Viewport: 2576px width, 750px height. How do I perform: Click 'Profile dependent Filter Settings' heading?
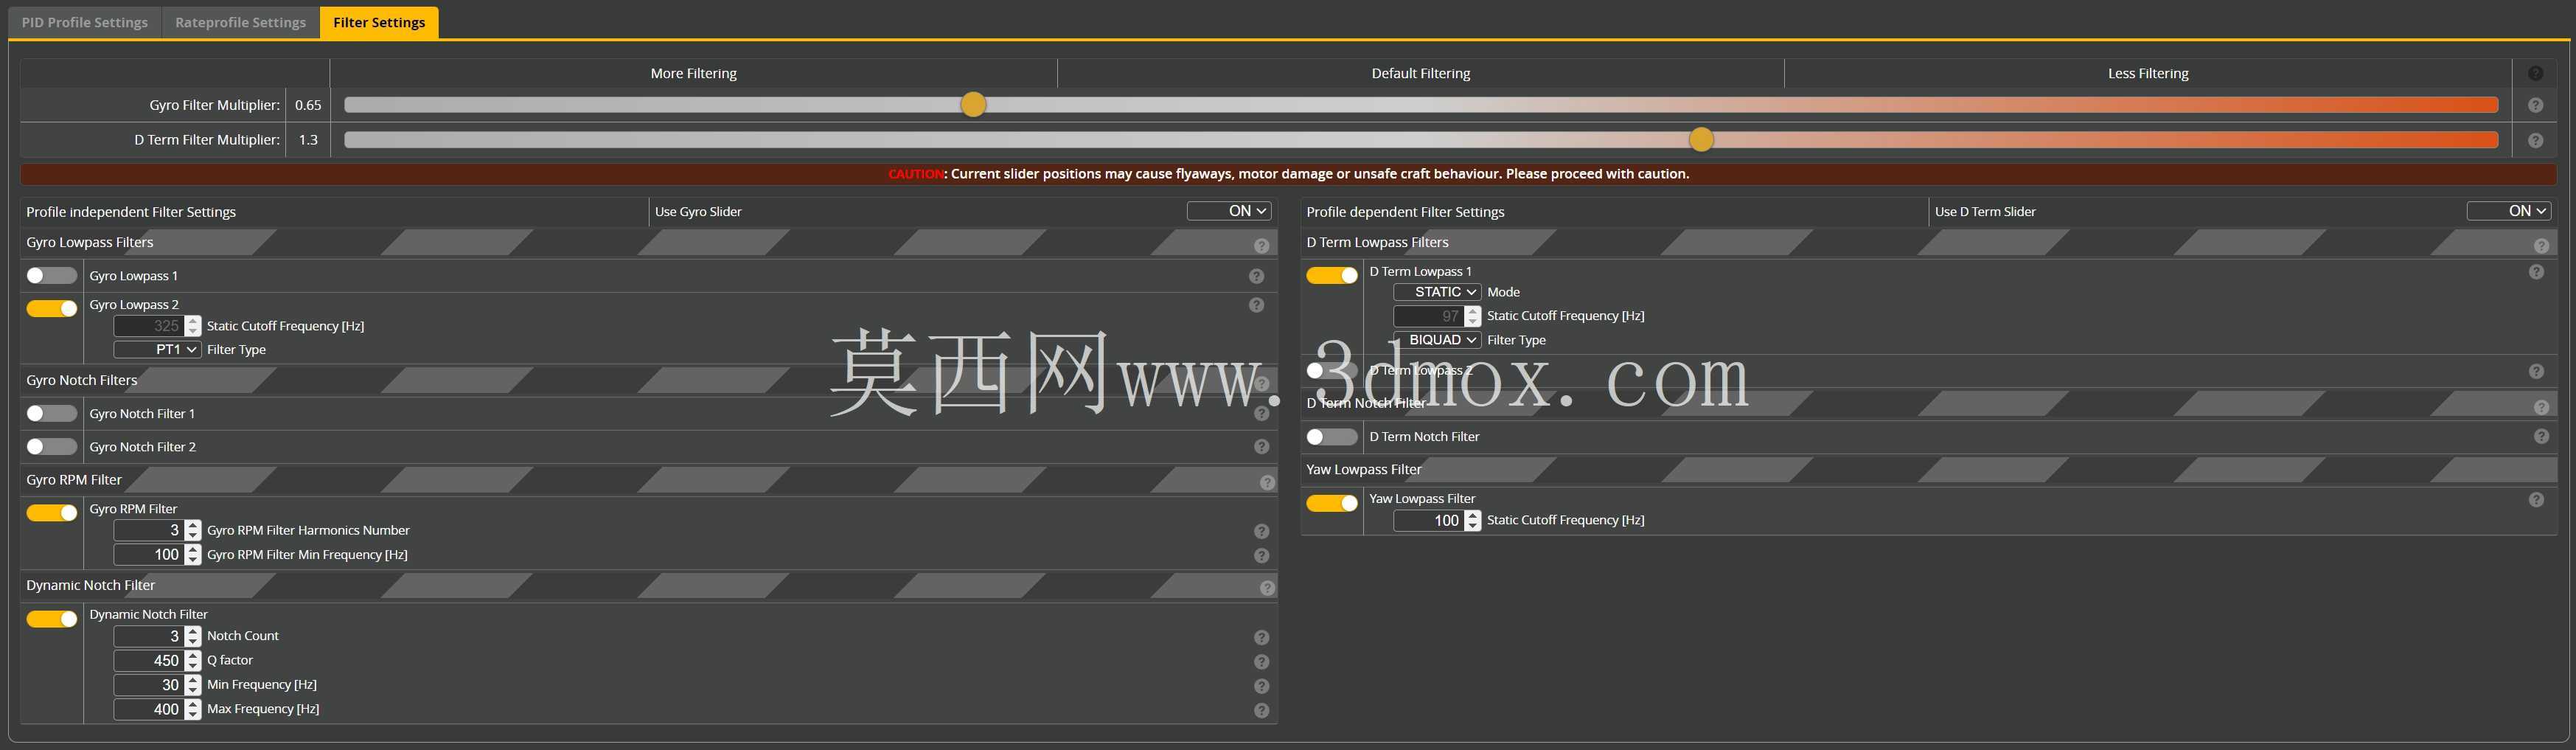[x=1405, y=212]
